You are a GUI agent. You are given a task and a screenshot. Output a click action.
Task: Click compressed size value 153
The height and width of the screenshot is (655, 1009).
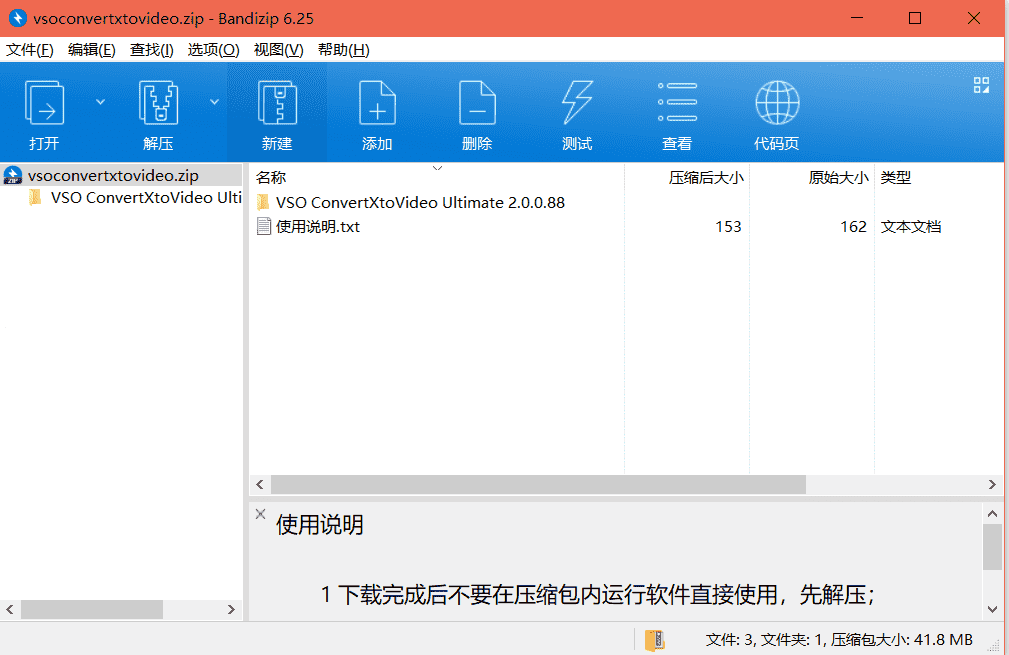pos(728,226)
